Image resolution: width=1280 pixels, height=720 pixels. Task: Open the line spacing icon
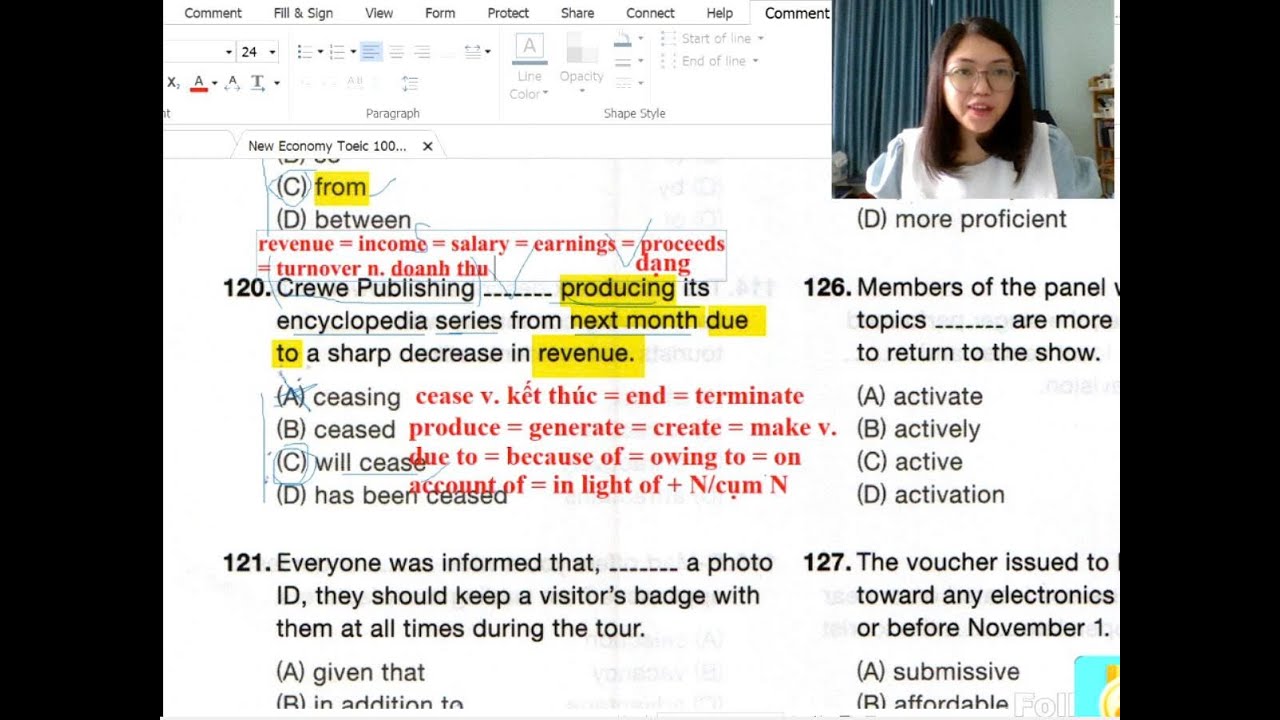pos(410,83)
